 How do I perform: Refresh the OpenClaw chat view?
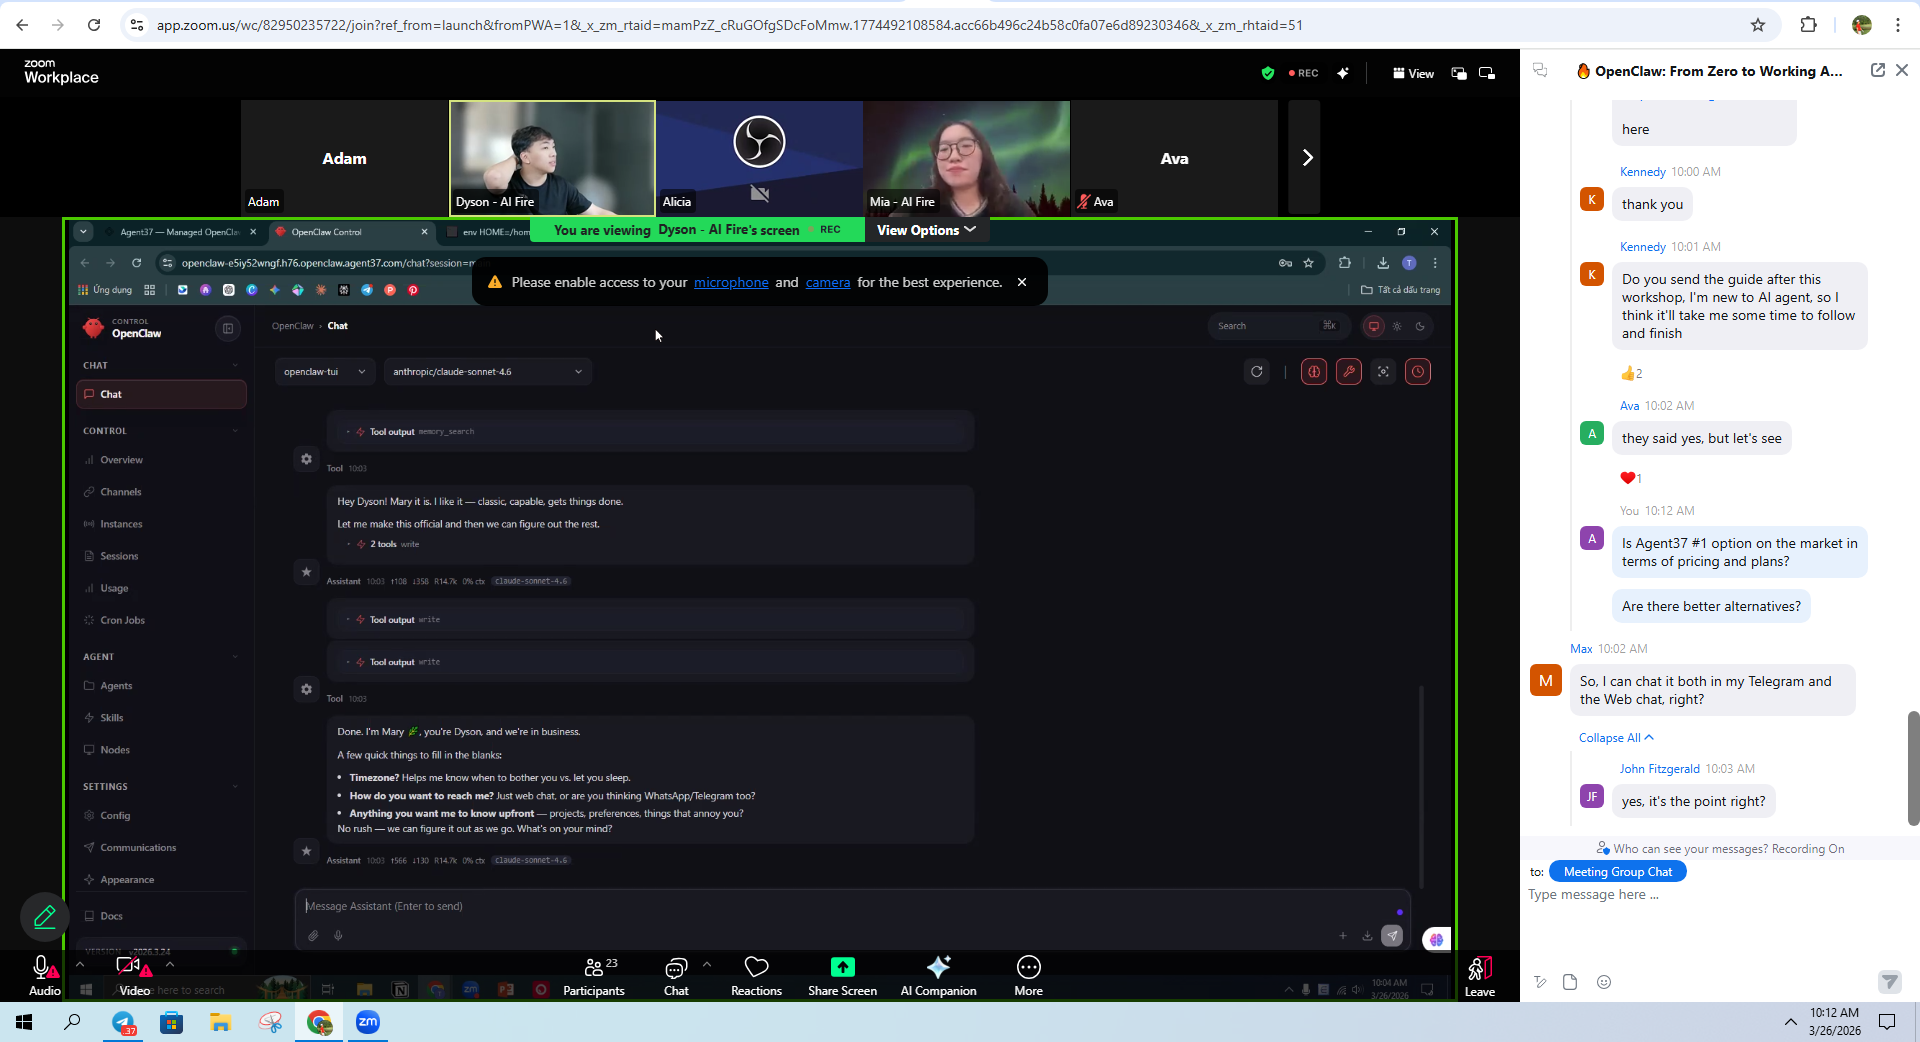coord(1257,371)
